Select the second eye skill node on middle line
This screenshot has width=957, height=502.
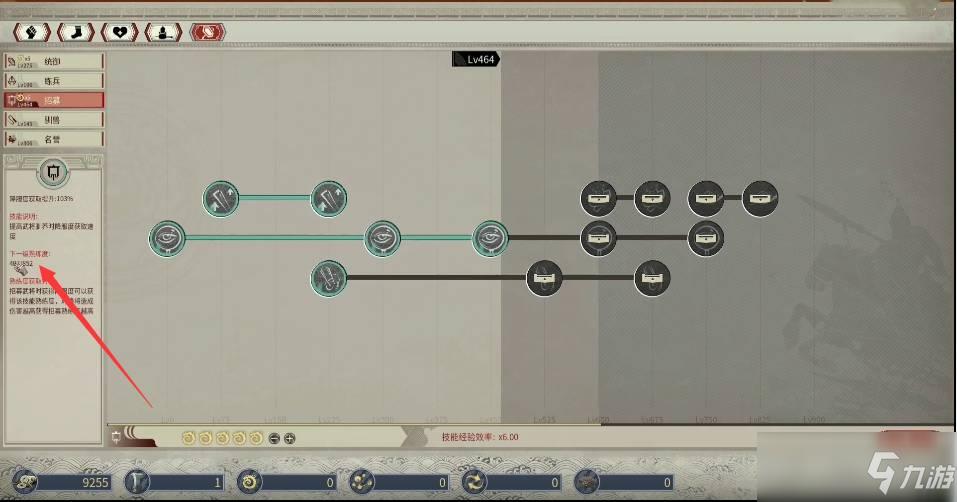[x=383, y=238]
